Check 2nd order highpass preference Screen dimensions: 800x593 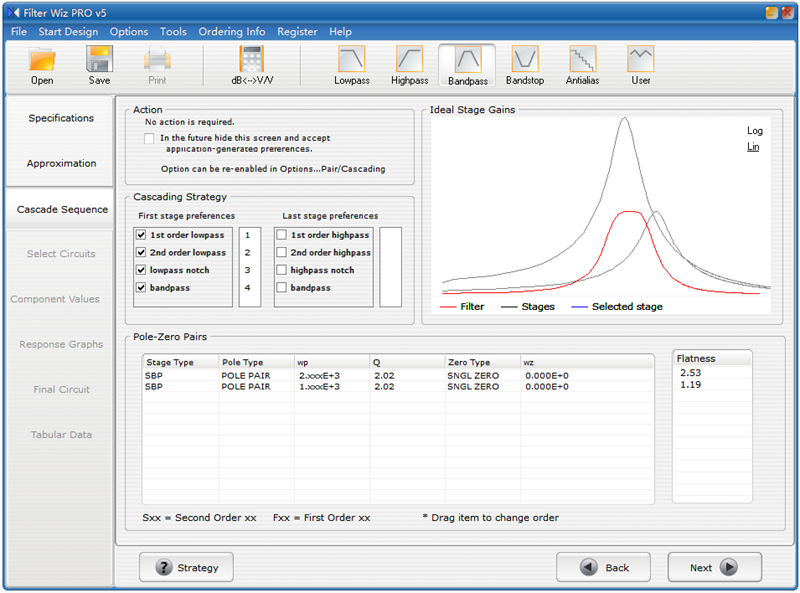click(281, 252)
